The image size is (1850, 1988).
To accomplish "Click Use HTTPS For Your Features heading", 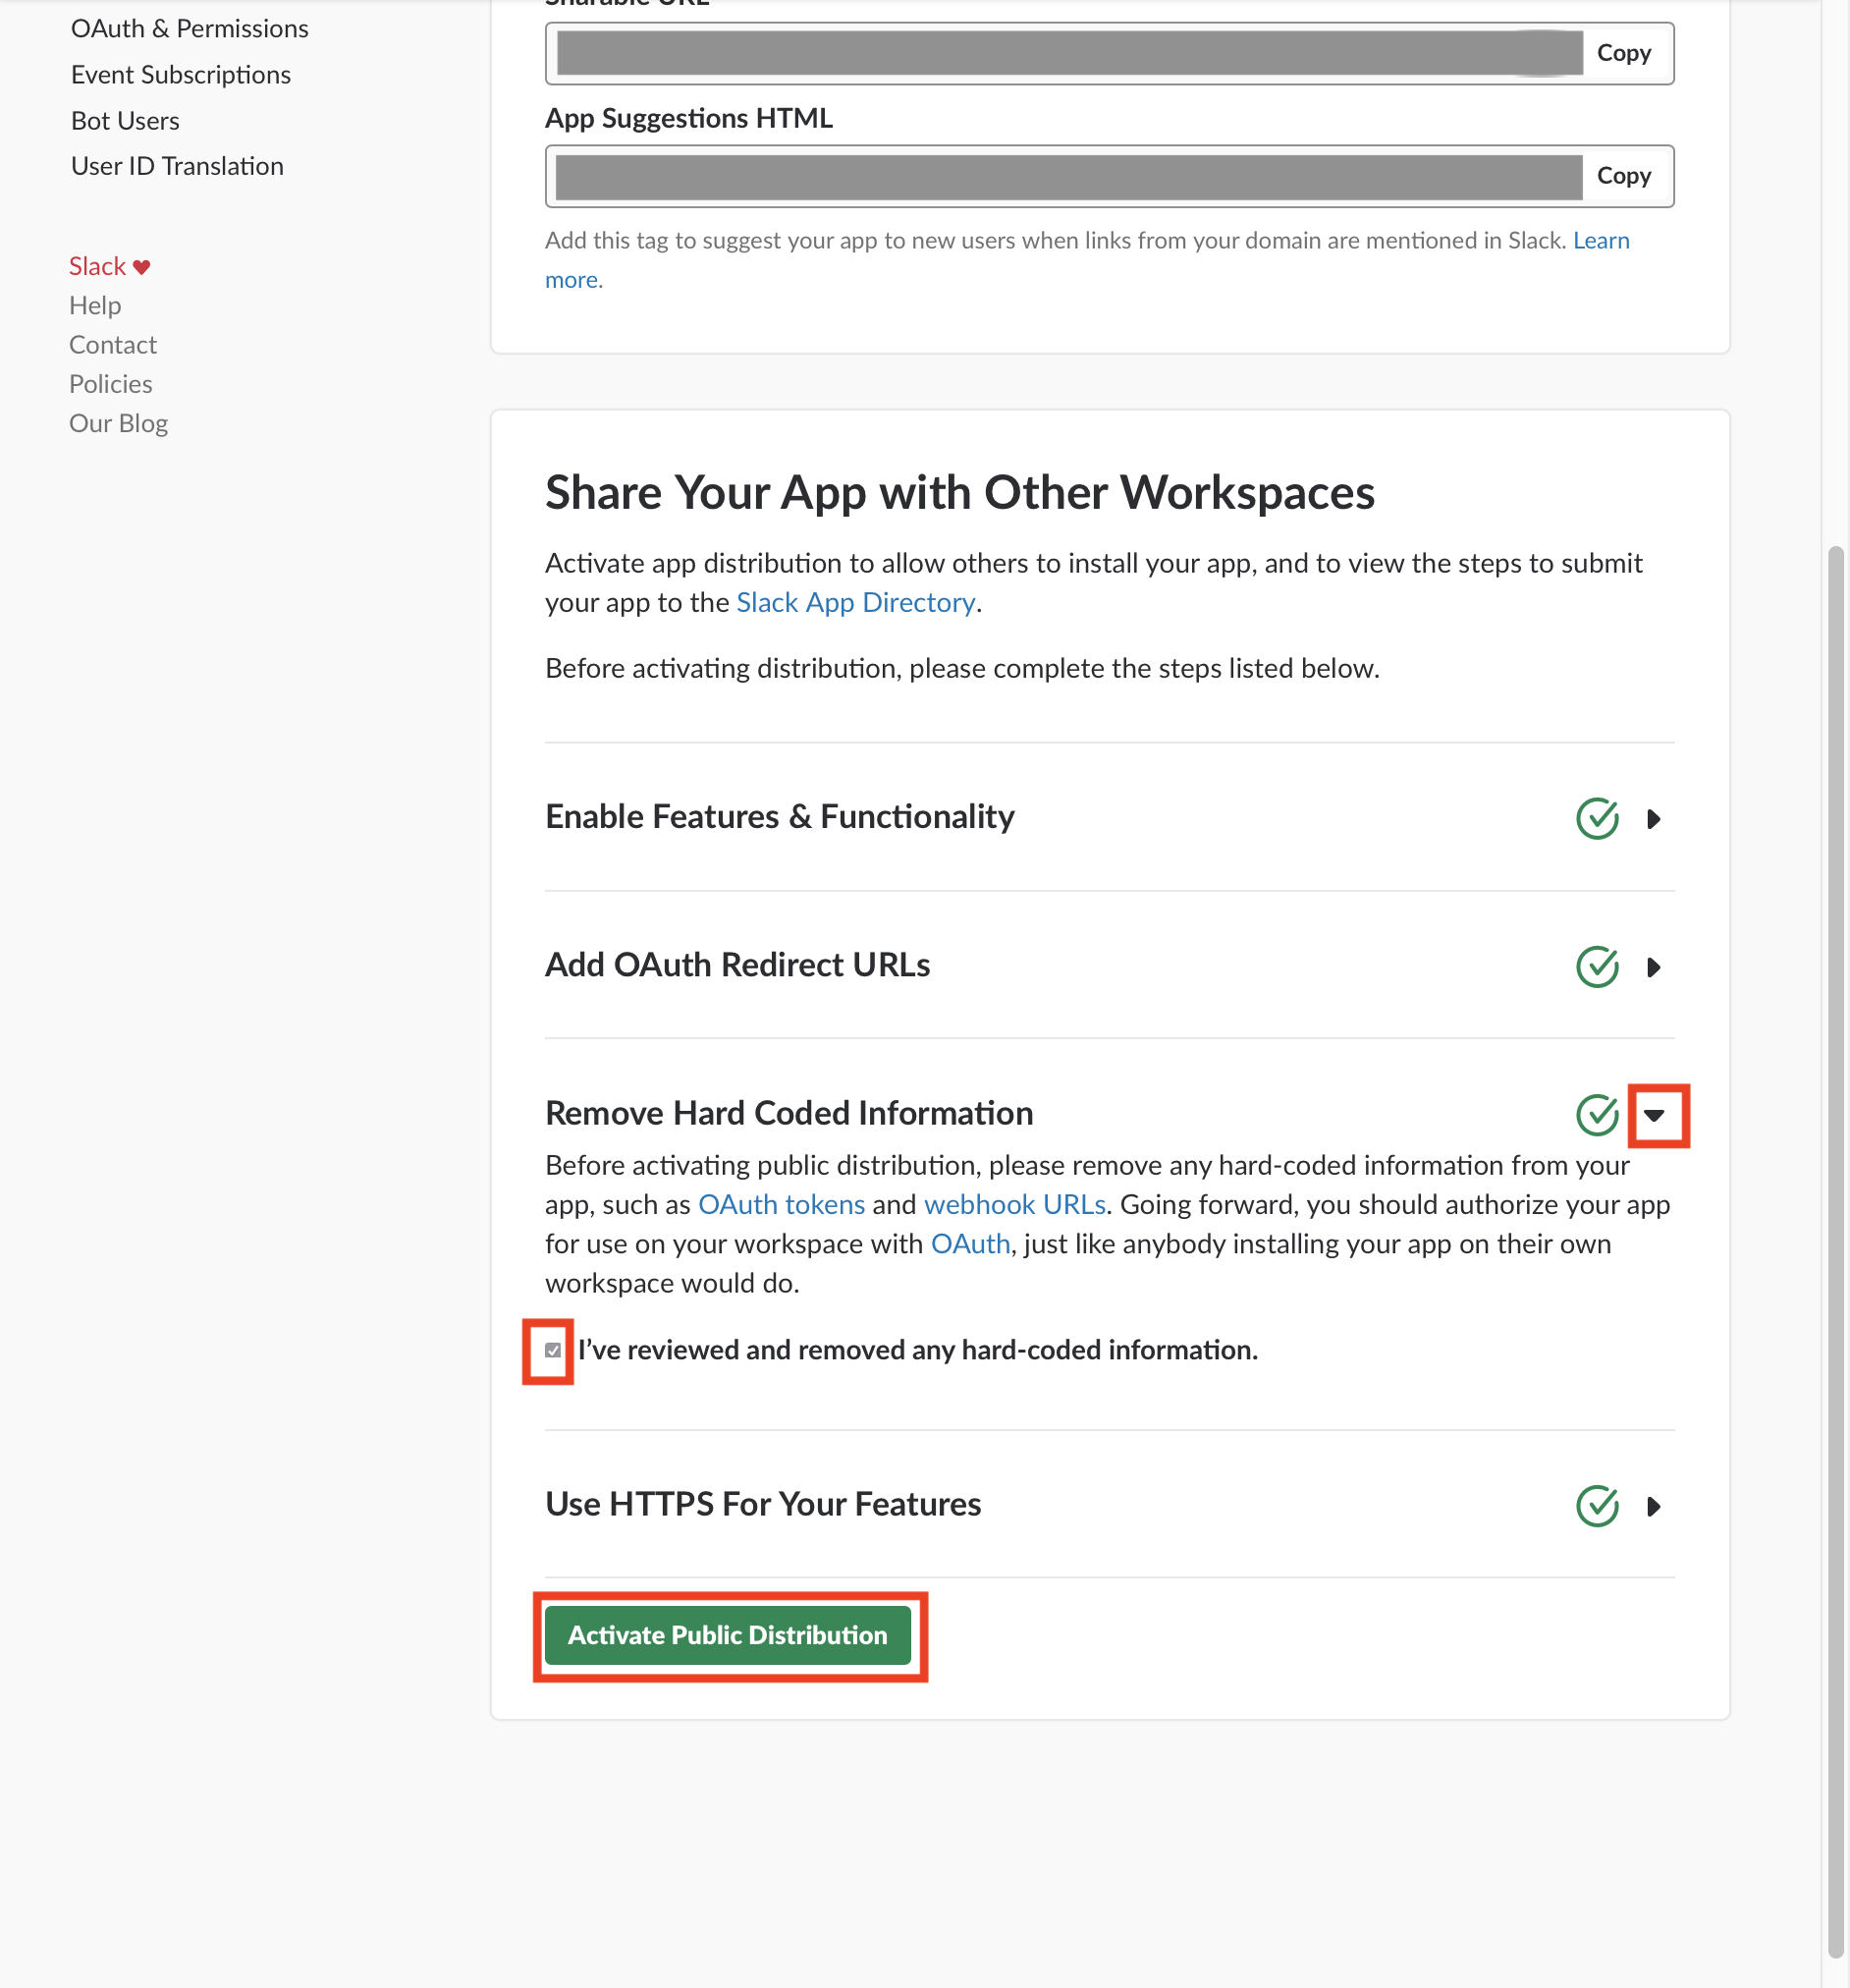I will pos(763,1503).
